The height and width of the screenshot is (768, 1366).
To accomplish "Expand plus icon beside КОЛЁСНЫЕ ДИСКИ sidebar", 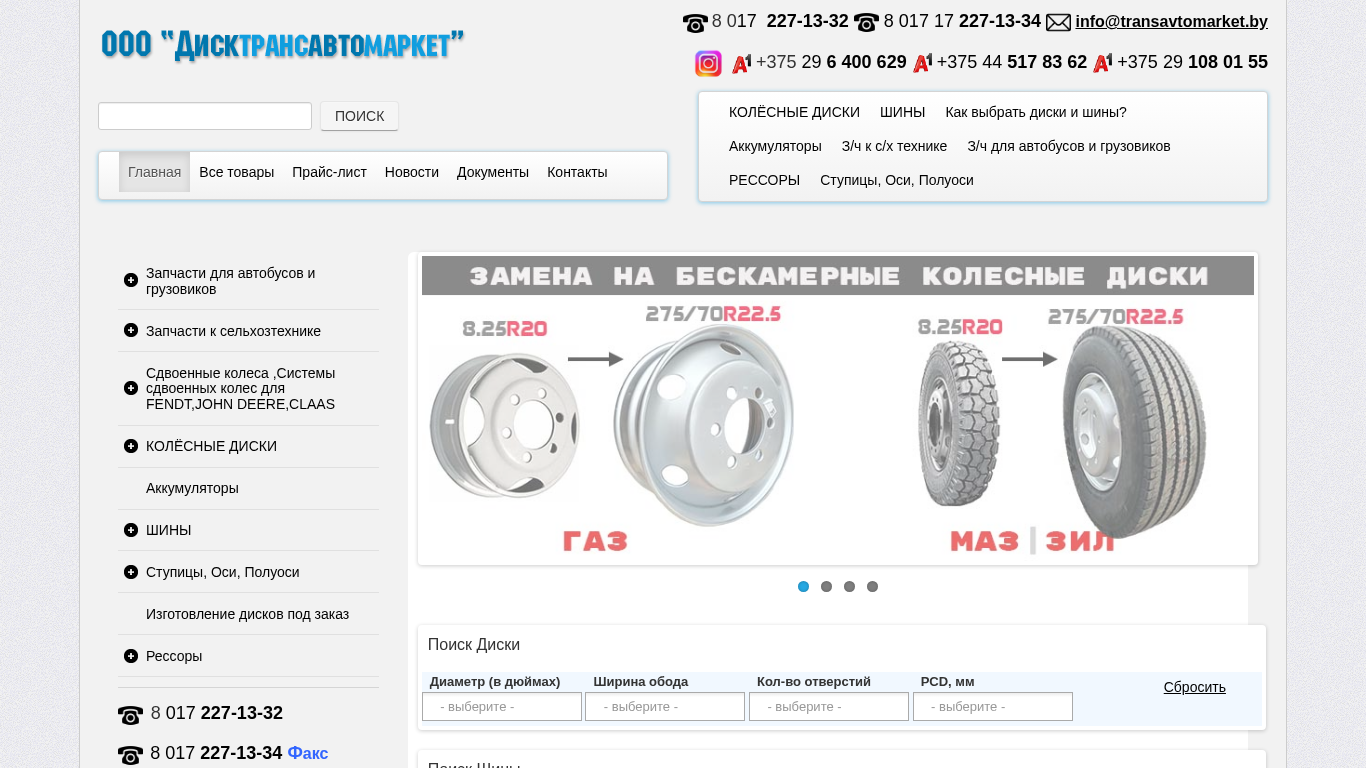I will [131, 446].
